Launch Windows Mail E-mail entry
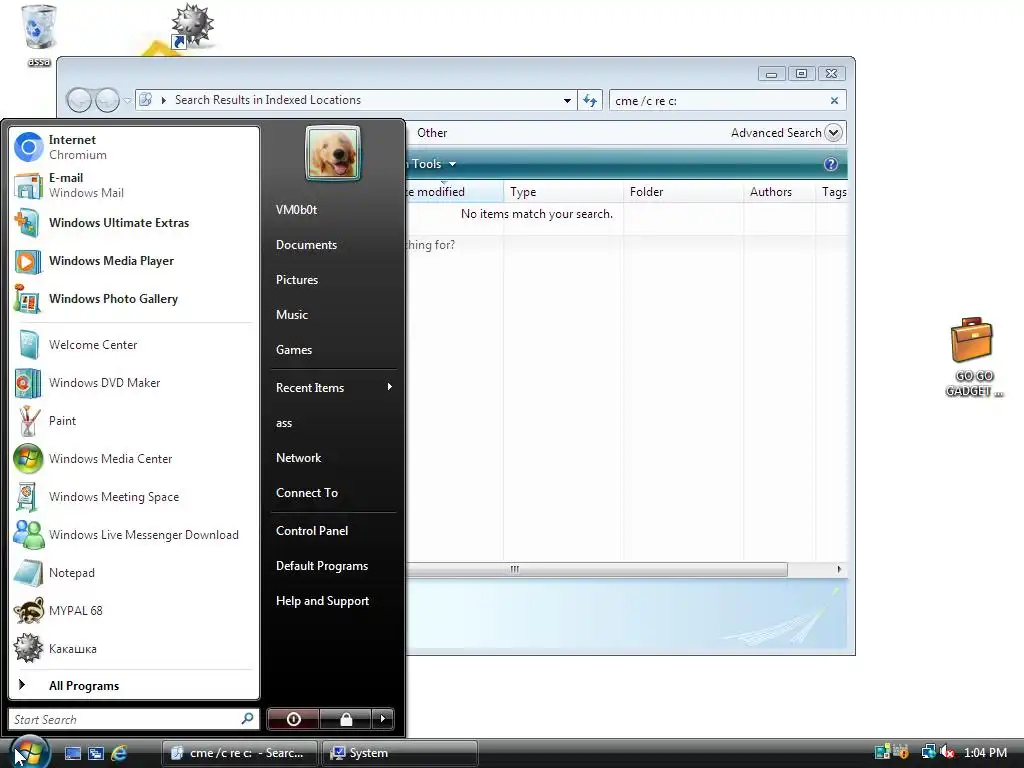 pos(134,185)
